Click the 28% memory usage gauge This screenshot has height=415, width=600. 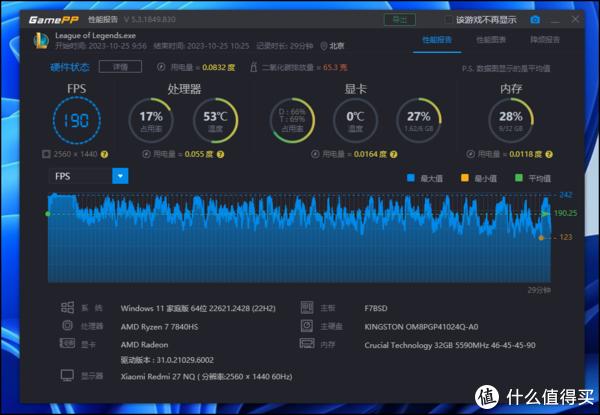[510, 120]
